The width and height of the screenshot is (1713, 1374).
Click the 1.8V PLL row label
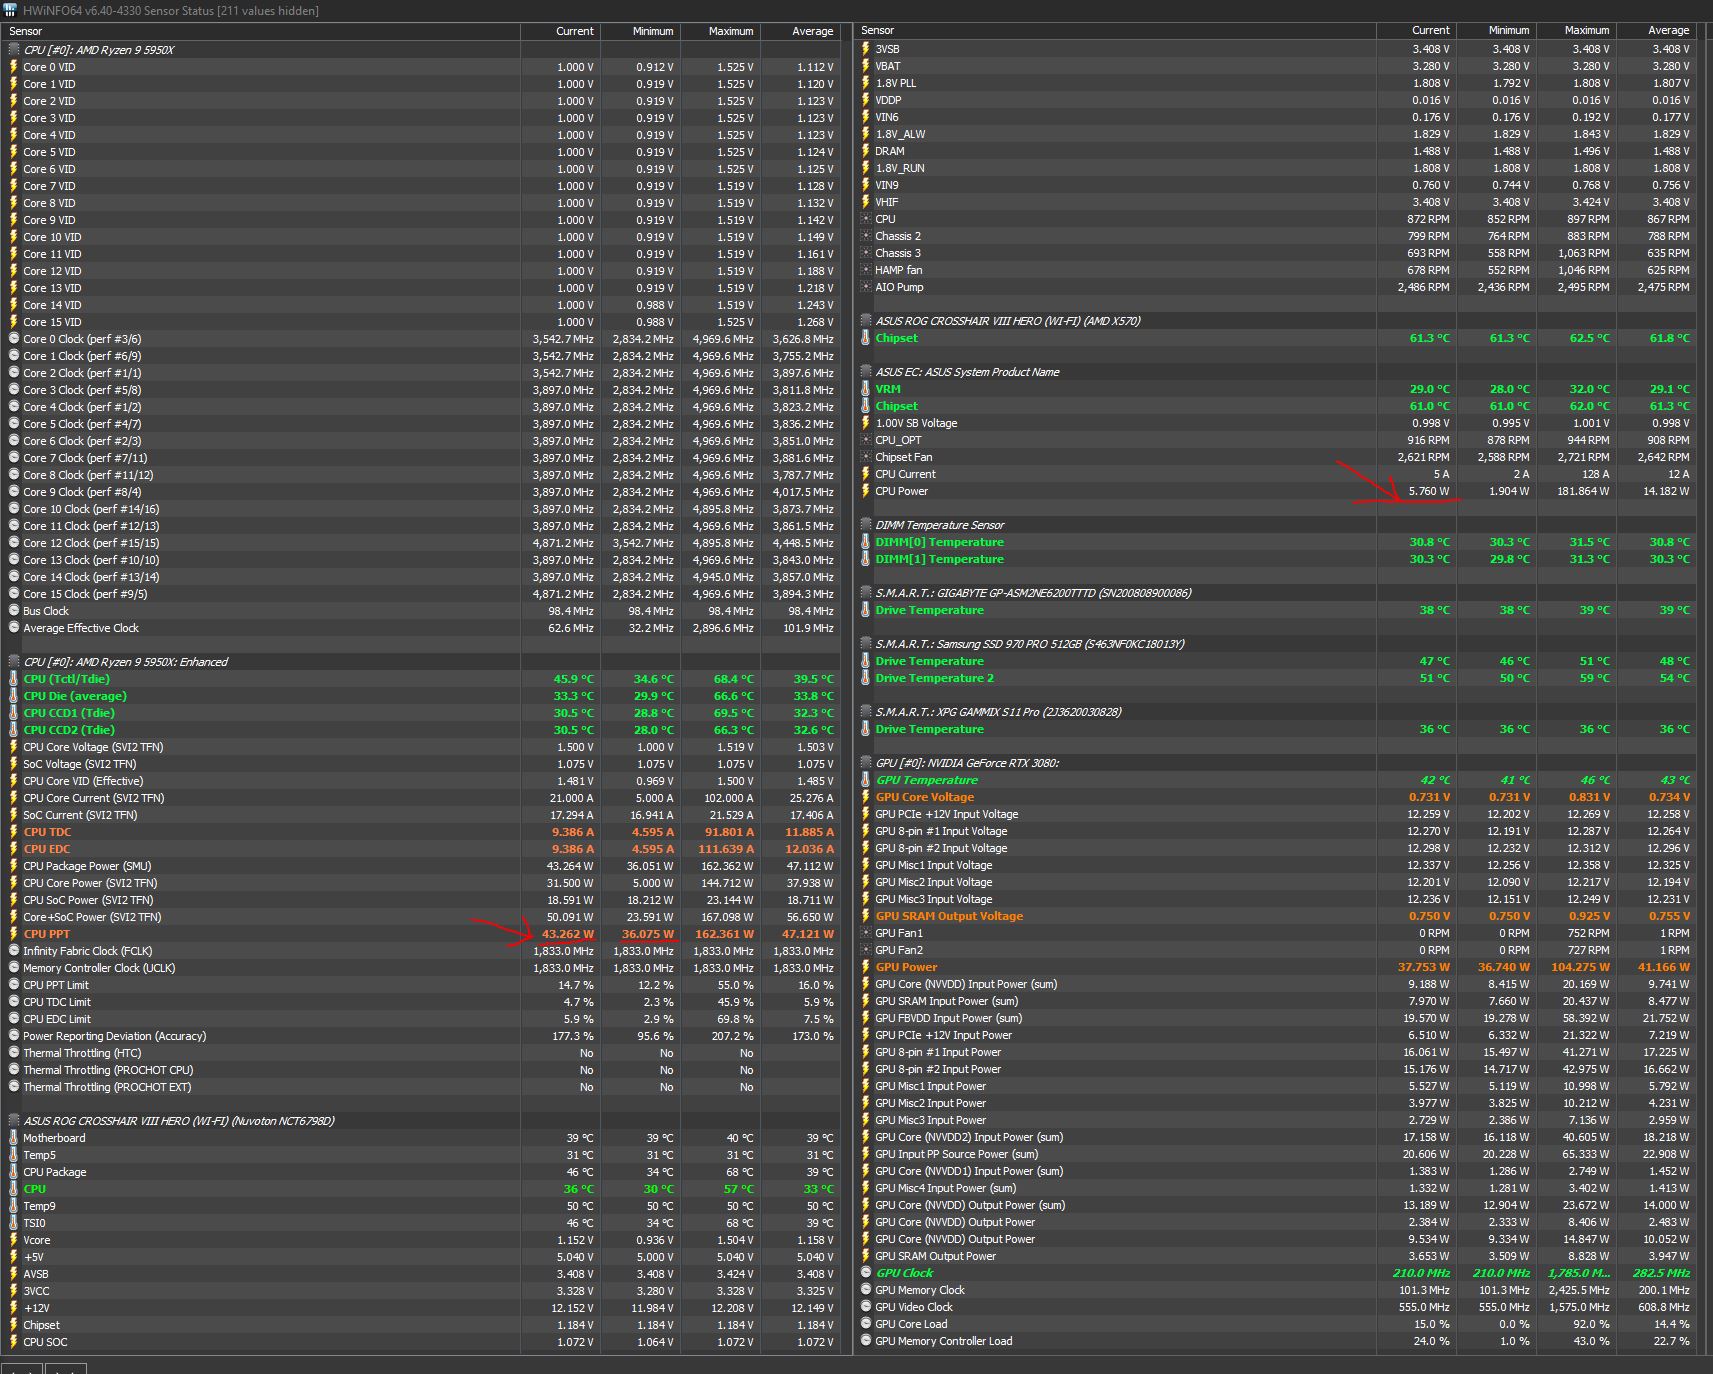pos(895,83)
